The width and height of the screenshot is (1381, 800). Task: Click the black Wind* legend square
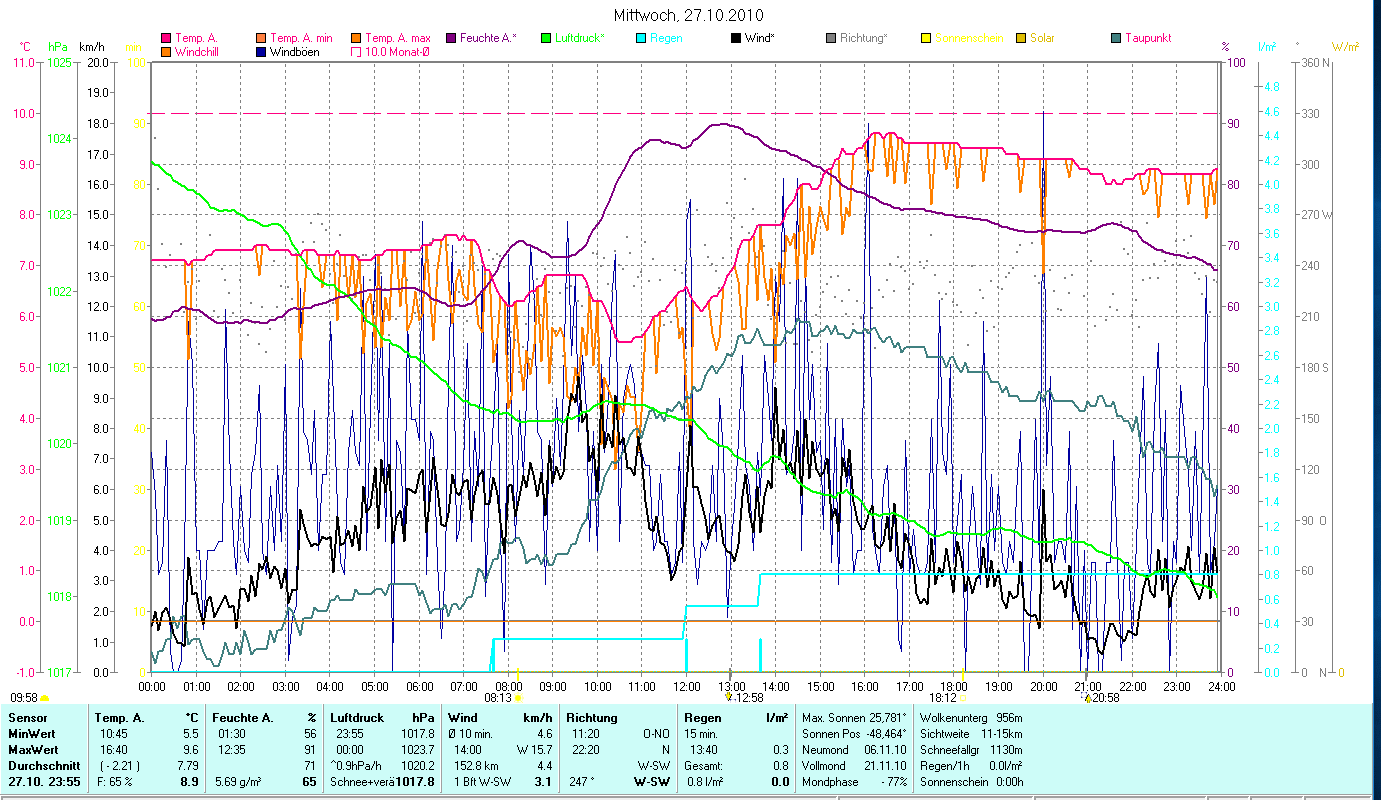tap(736, 38)
